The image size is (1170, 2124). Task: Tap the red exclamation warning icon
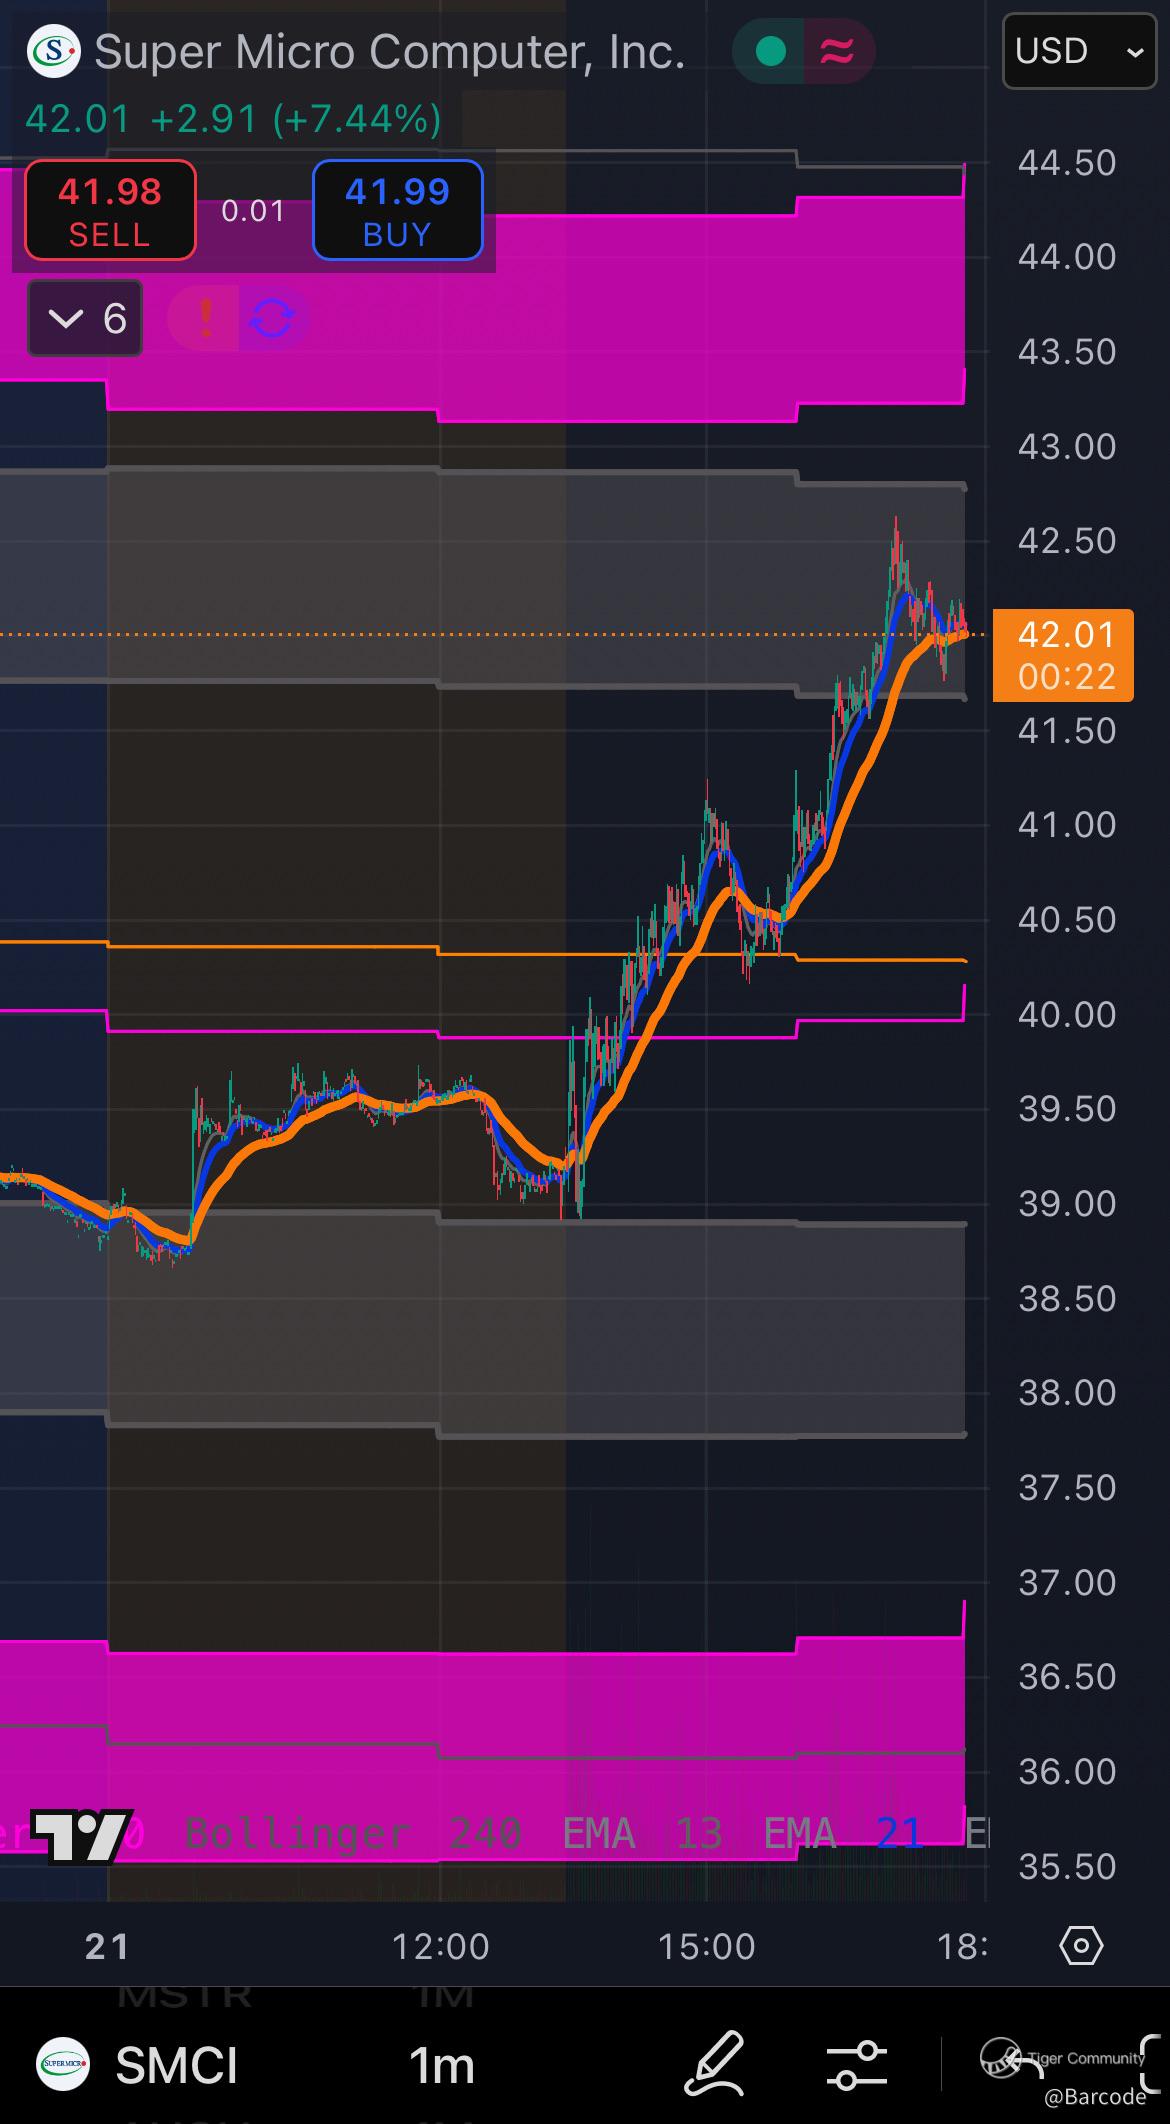point(205,319)
